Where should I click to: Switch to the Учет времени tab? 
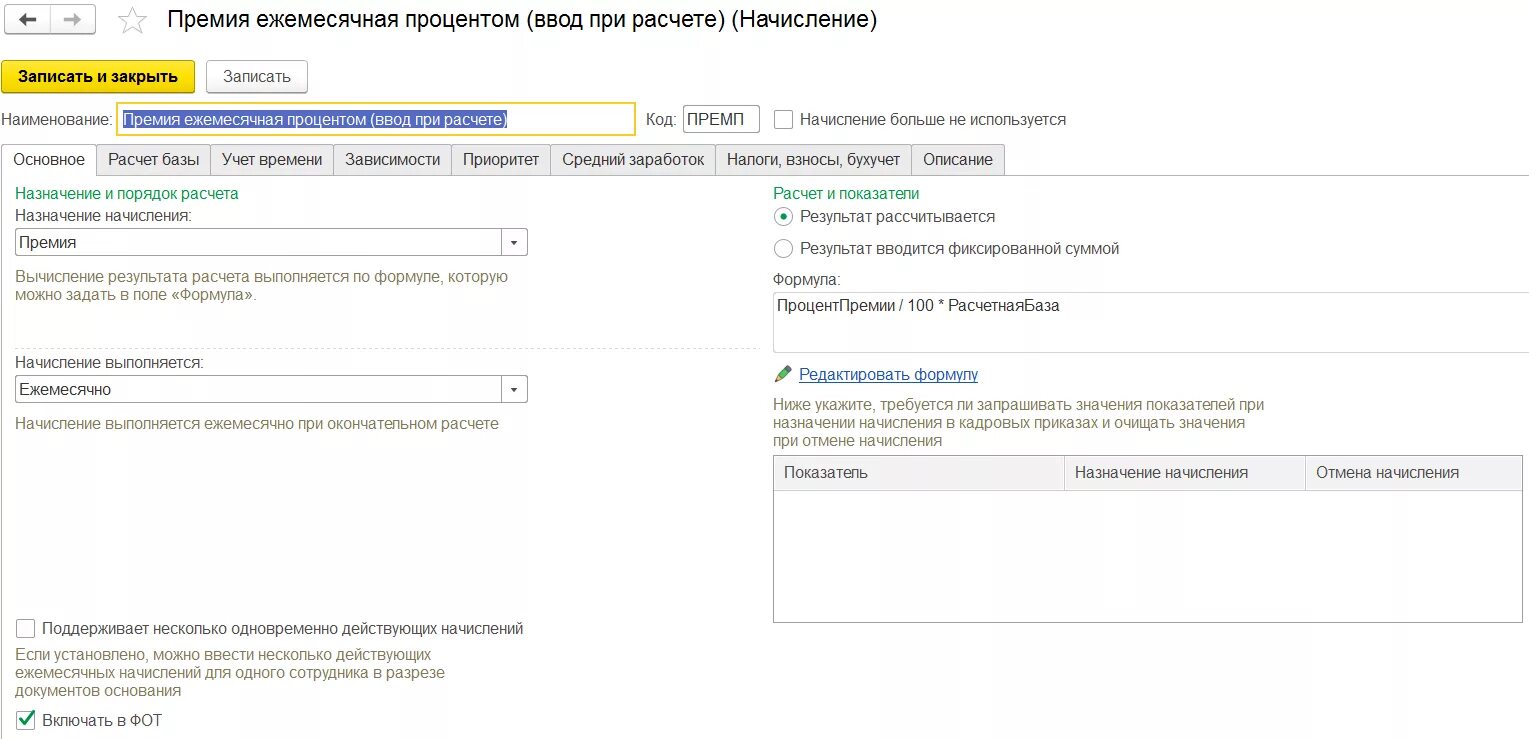pos(272,159)
